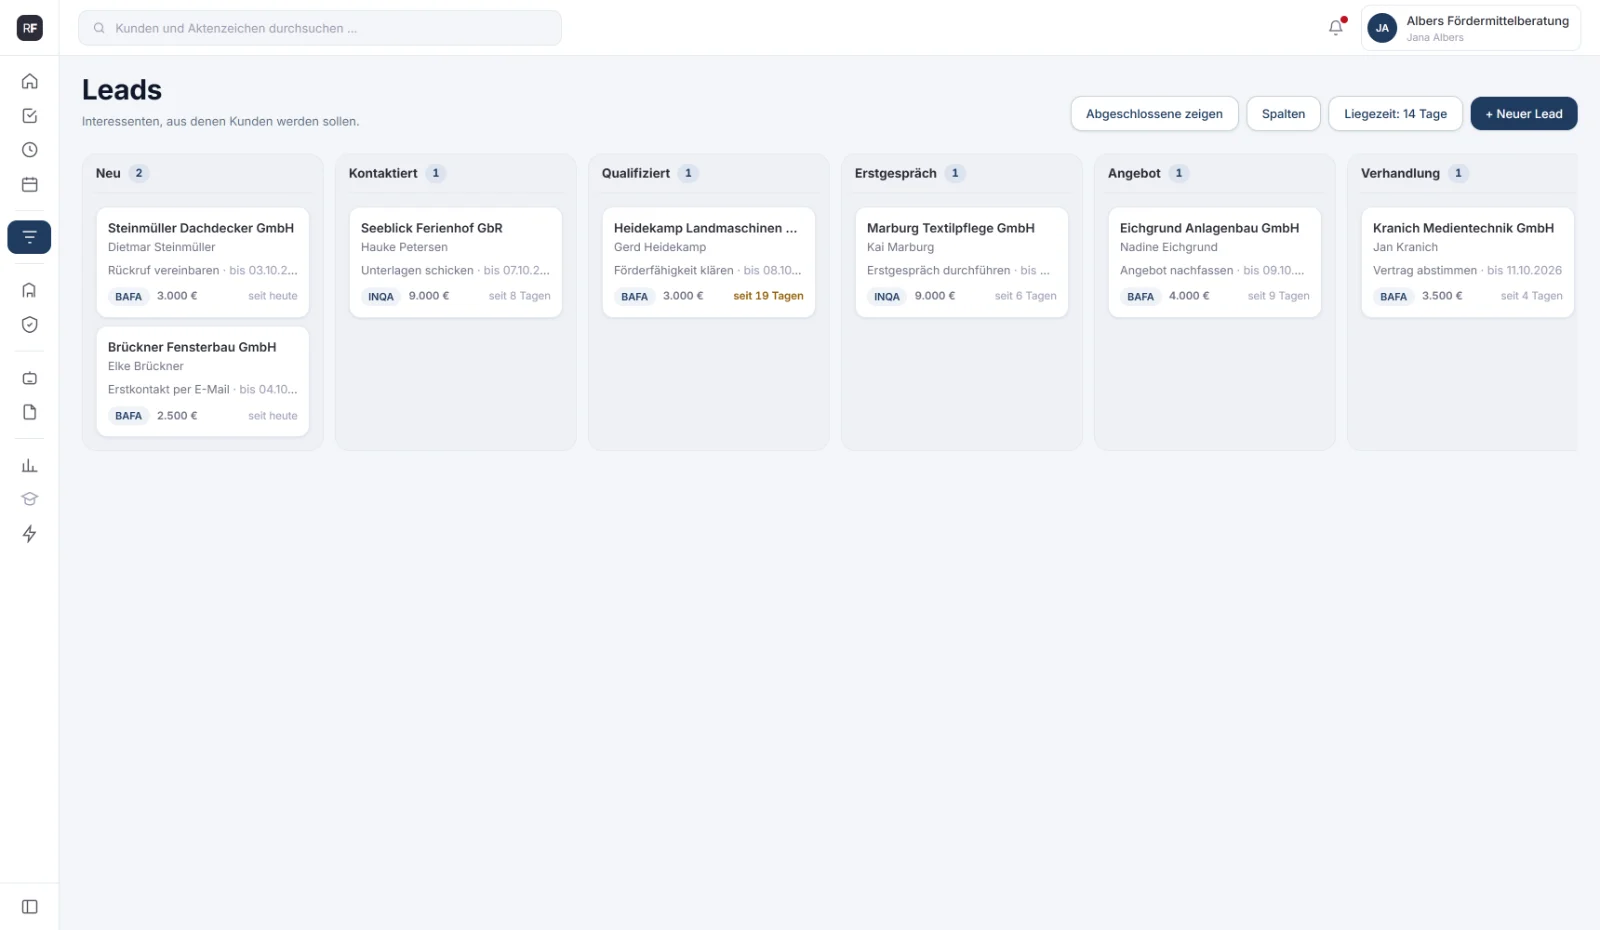Toggle Abgeschlossene zeigen

1154,114
